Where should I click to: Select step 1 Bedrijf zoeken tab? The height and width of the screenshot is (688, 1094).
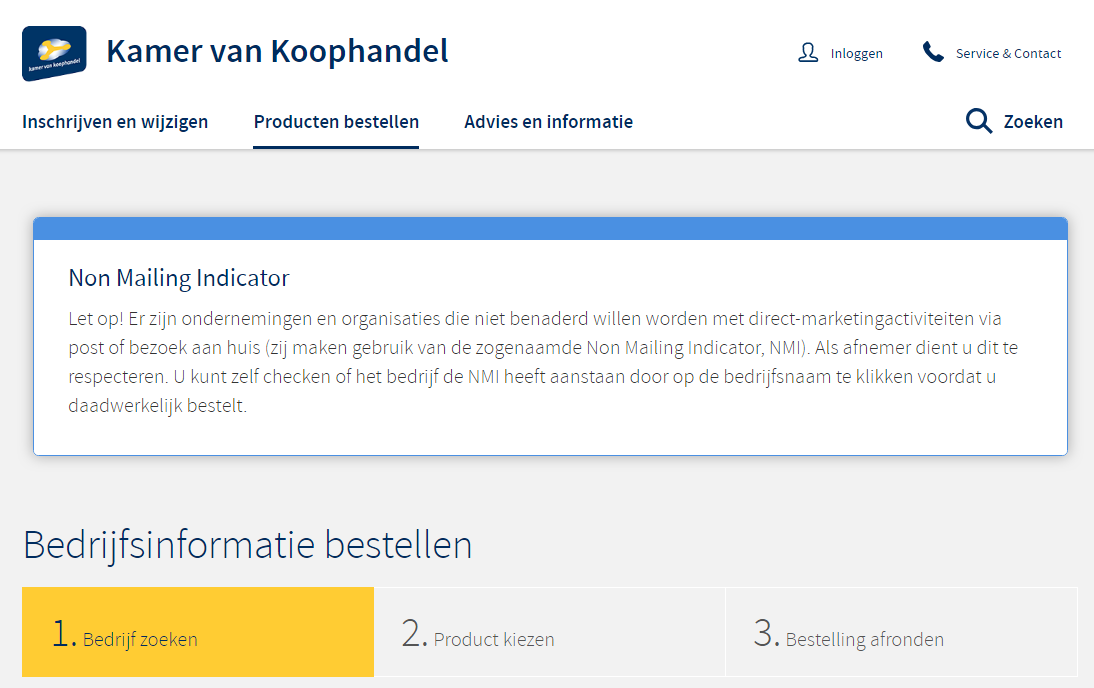click(198, 632)
